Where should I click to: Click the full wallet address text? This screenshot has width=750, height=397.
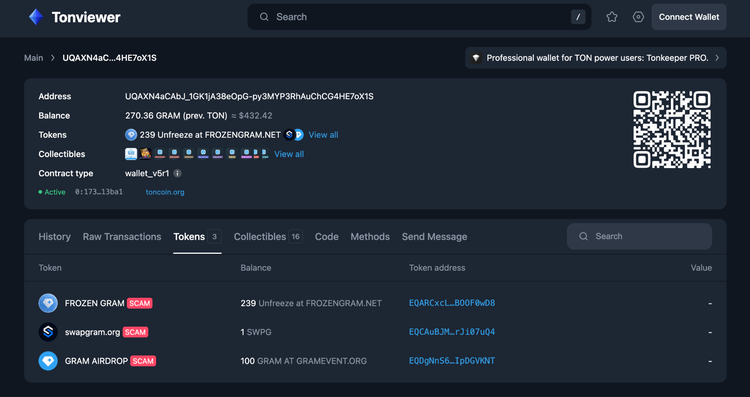[249, 97]
